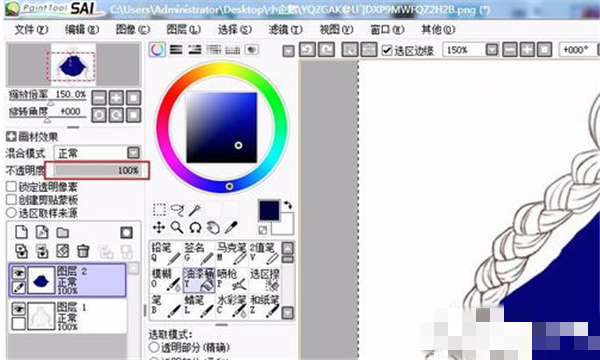Viewport: 600px width, 360px height.
Task: Hide 图层 1 using its eye icon
Action: 19,309
